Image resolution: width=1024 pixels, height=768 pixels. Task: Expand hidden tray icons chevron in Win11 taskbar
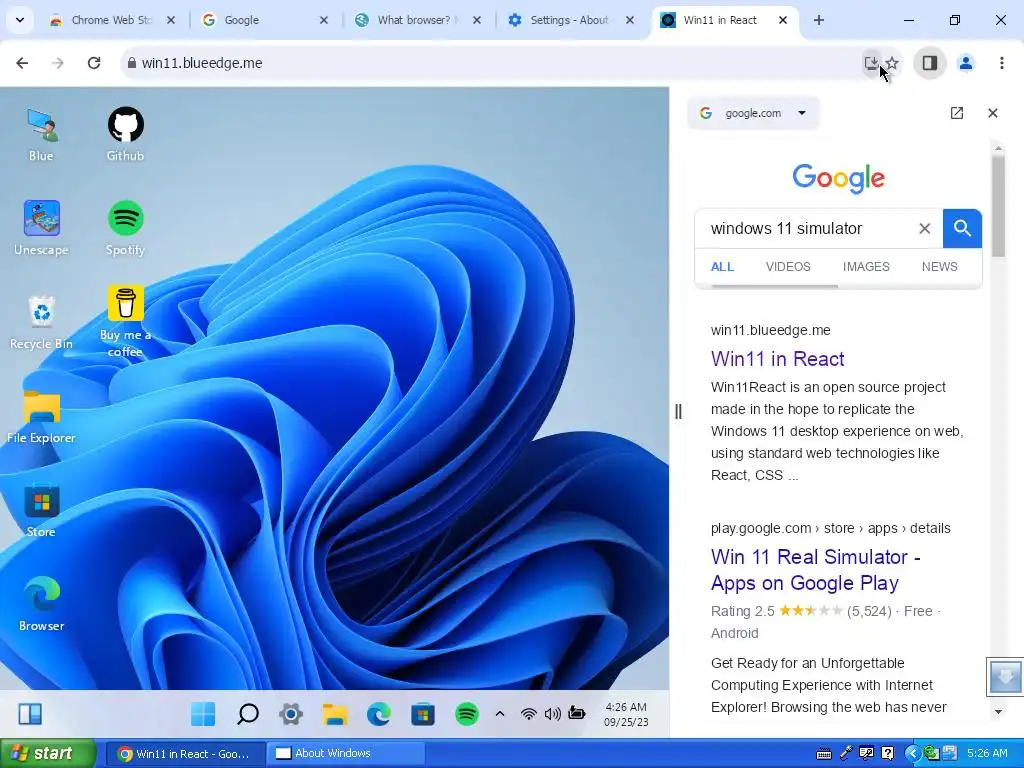pos(500,714)
